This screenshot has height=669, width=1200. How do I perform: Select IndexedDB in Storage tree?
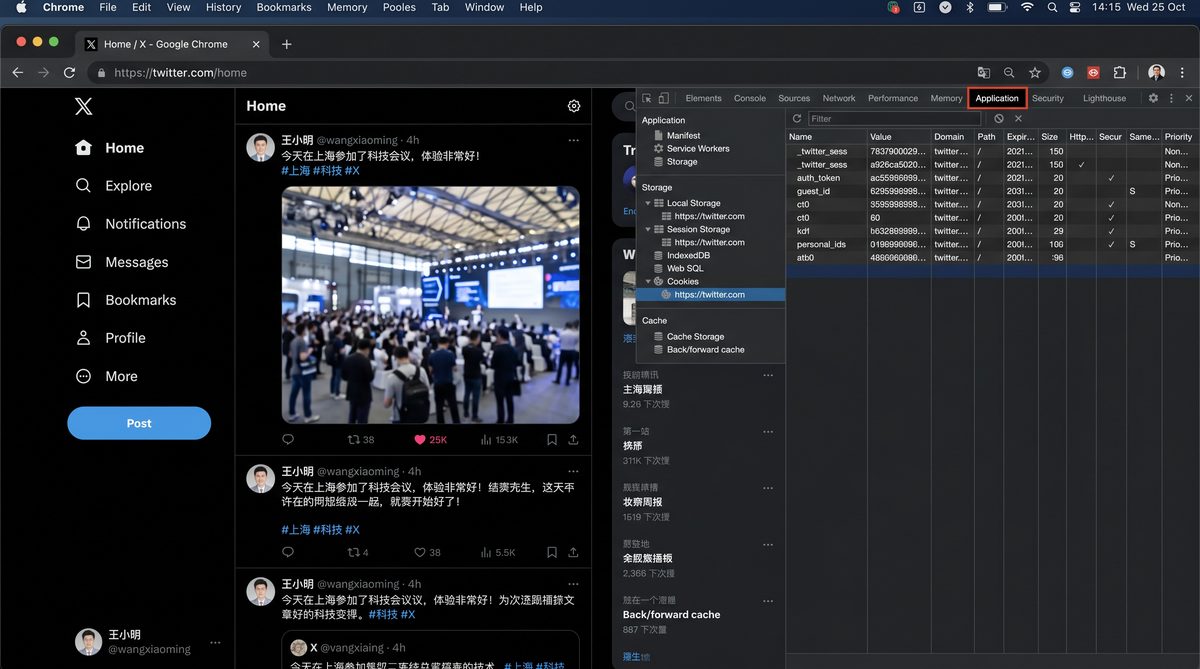[x=681, y=255]
